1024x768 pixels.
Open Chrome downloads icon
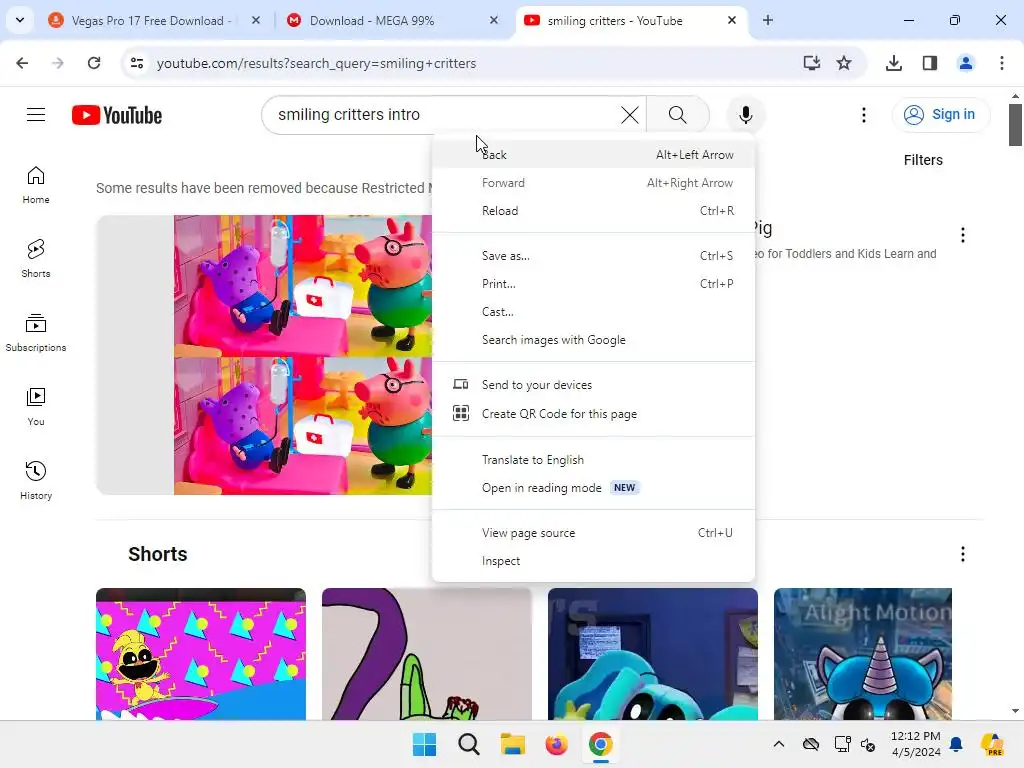click(894, 63)
